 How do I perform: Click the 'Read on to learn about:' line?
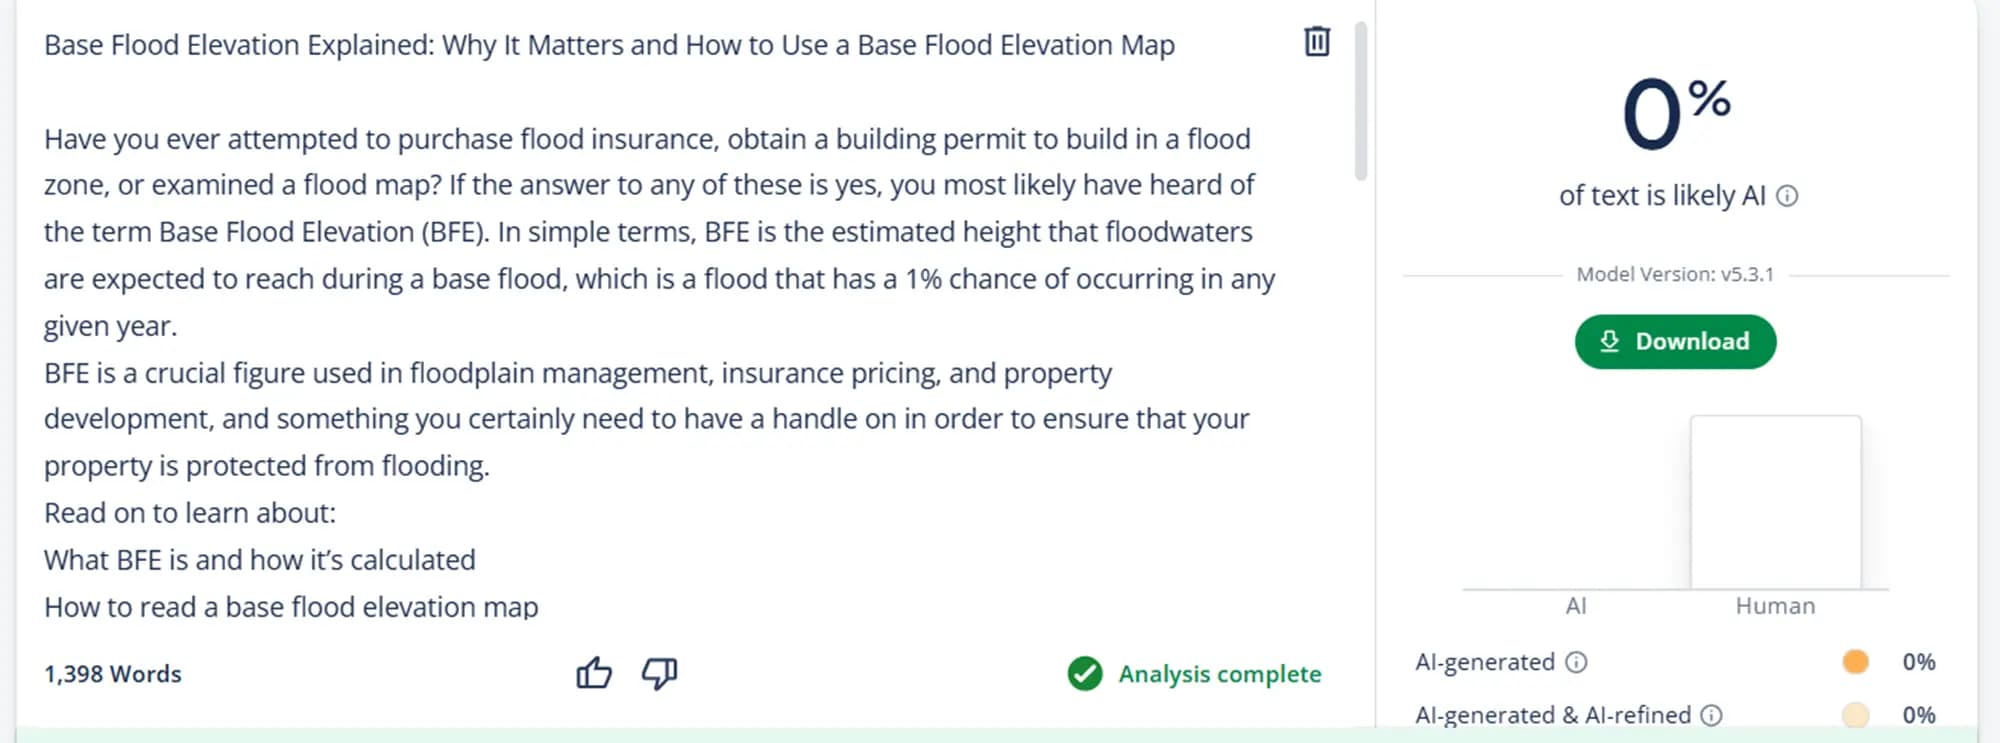[190, 513]
